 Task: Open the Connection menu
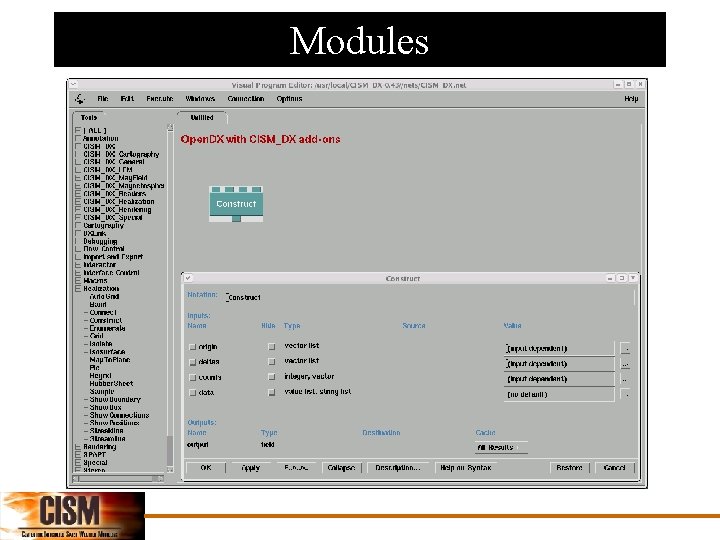[x=246, y=99]
